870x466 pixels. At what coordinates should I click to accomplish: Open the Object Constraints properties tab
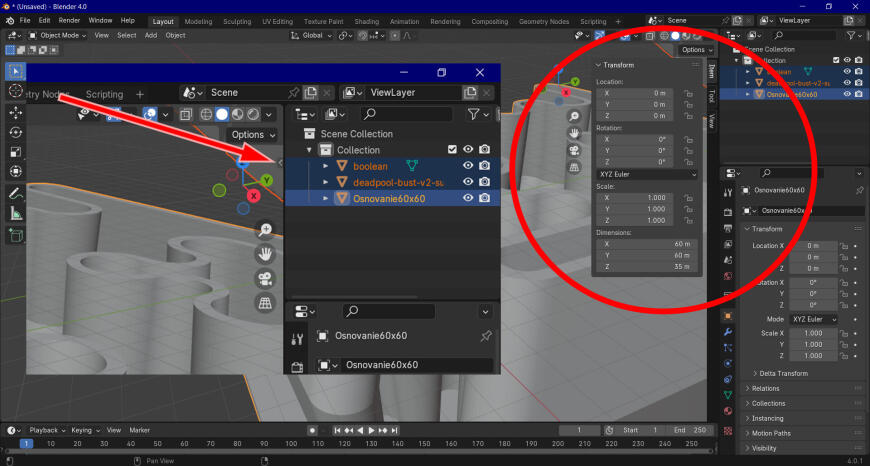click(x=729, y=379)
